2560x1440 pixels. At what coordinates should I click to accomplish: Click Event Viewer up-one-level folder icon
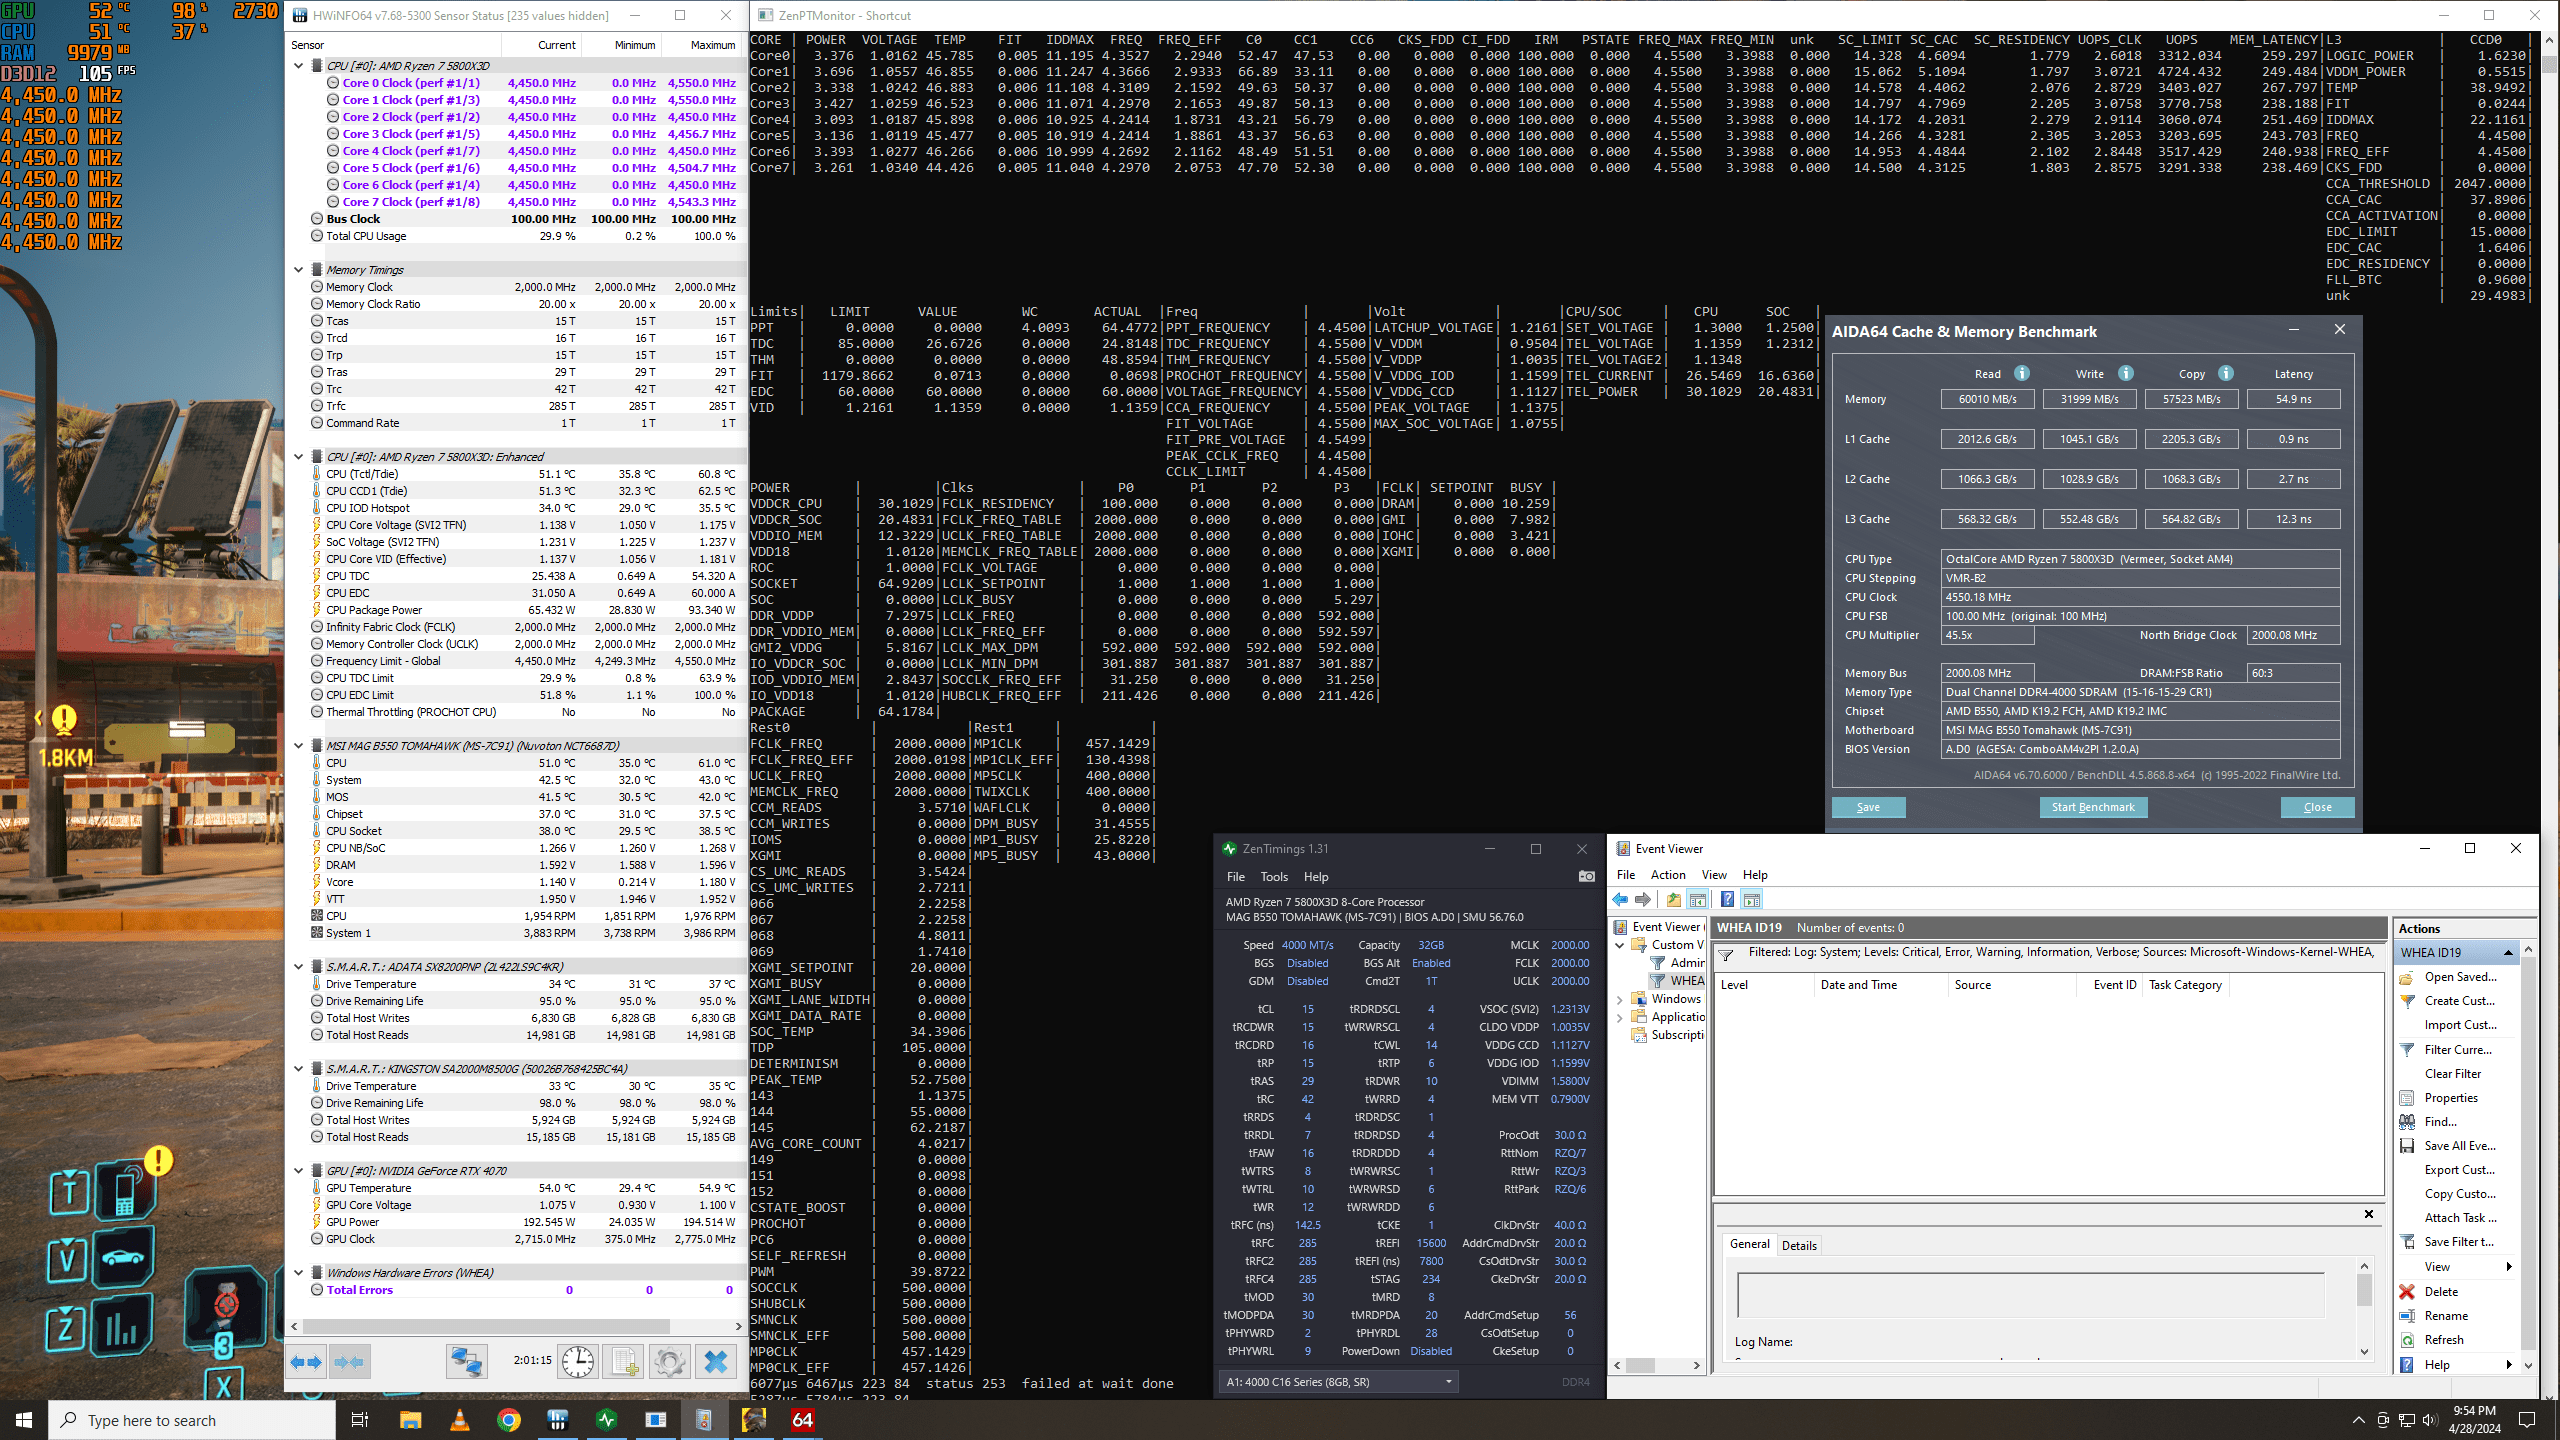(1674, 900)
